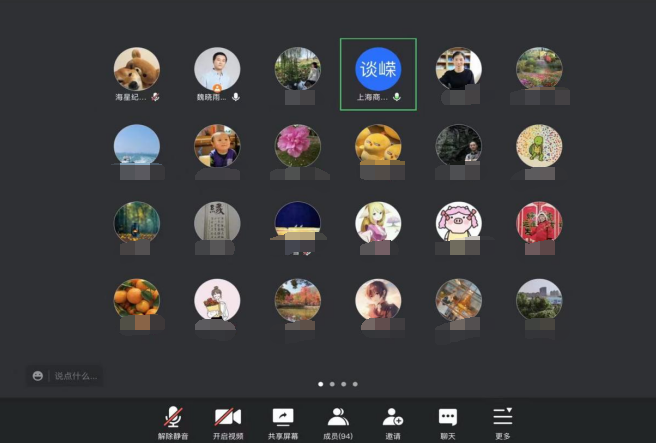Select the stone stele calligraphy avatar
This screenshot has height=443, width=656.
tap(217, 221)
